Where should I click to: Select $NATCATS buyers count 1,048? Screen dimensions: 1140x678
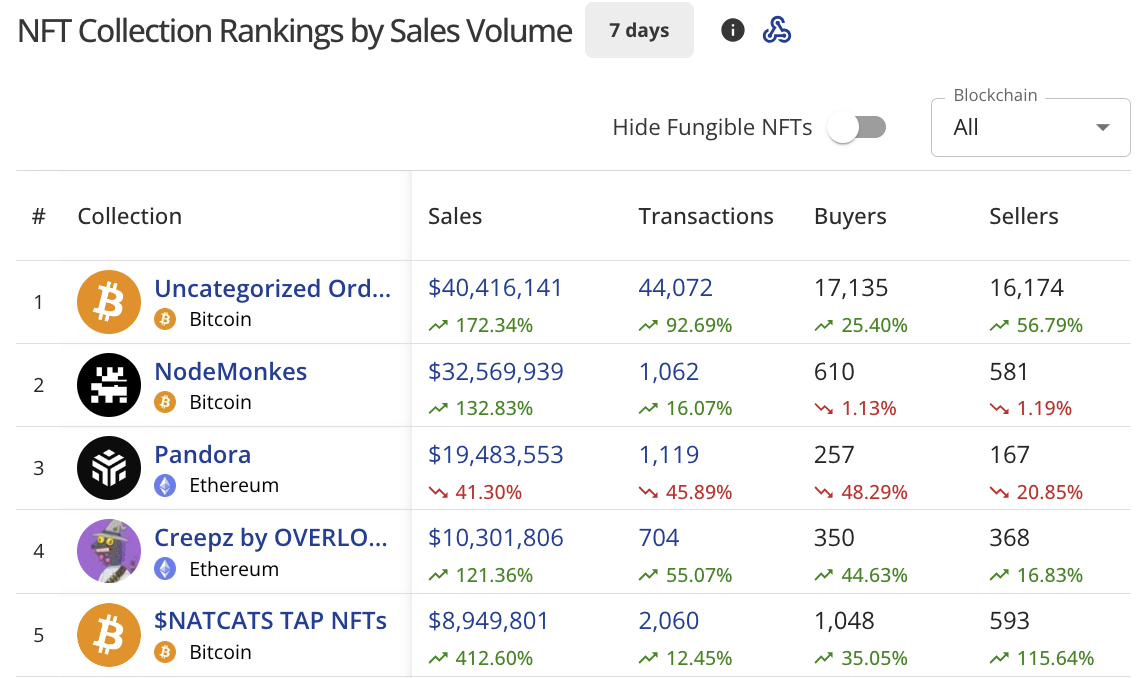[x=844, y=621]
